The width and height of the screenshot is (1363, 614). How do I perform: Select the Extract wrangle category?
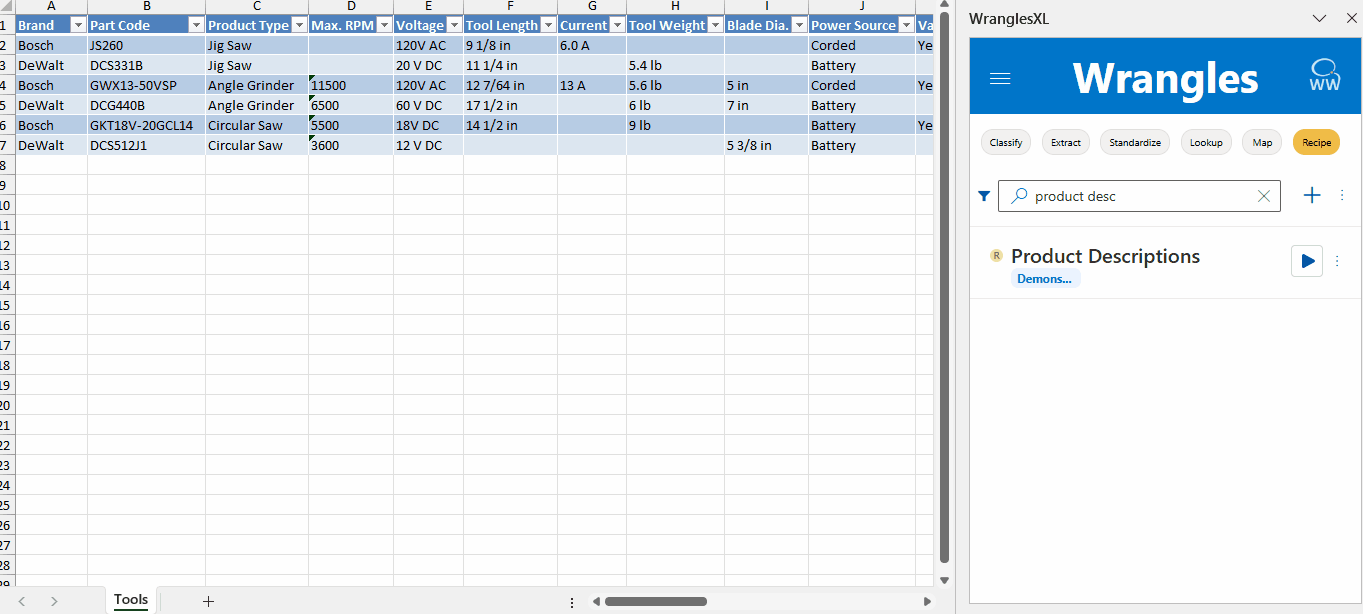pos(1065,142)
